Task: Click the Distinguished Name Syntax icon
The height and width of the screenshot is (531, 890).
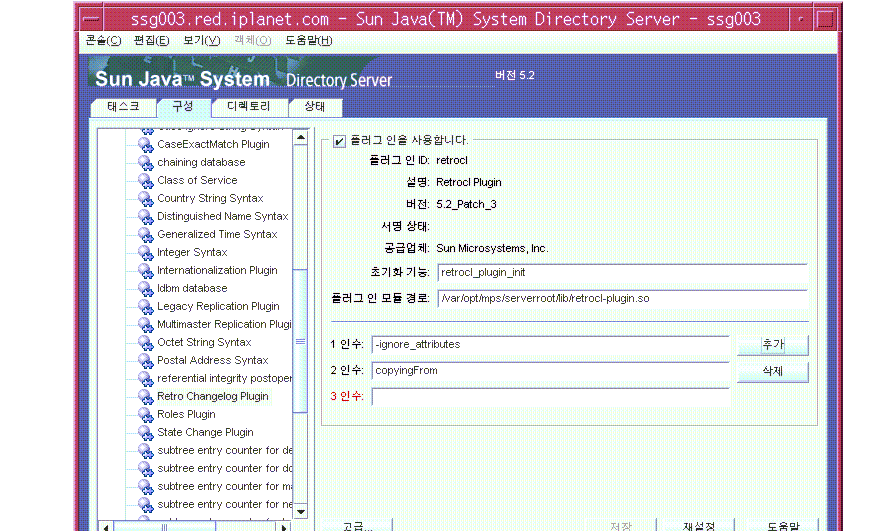Action: pos(146,217)
